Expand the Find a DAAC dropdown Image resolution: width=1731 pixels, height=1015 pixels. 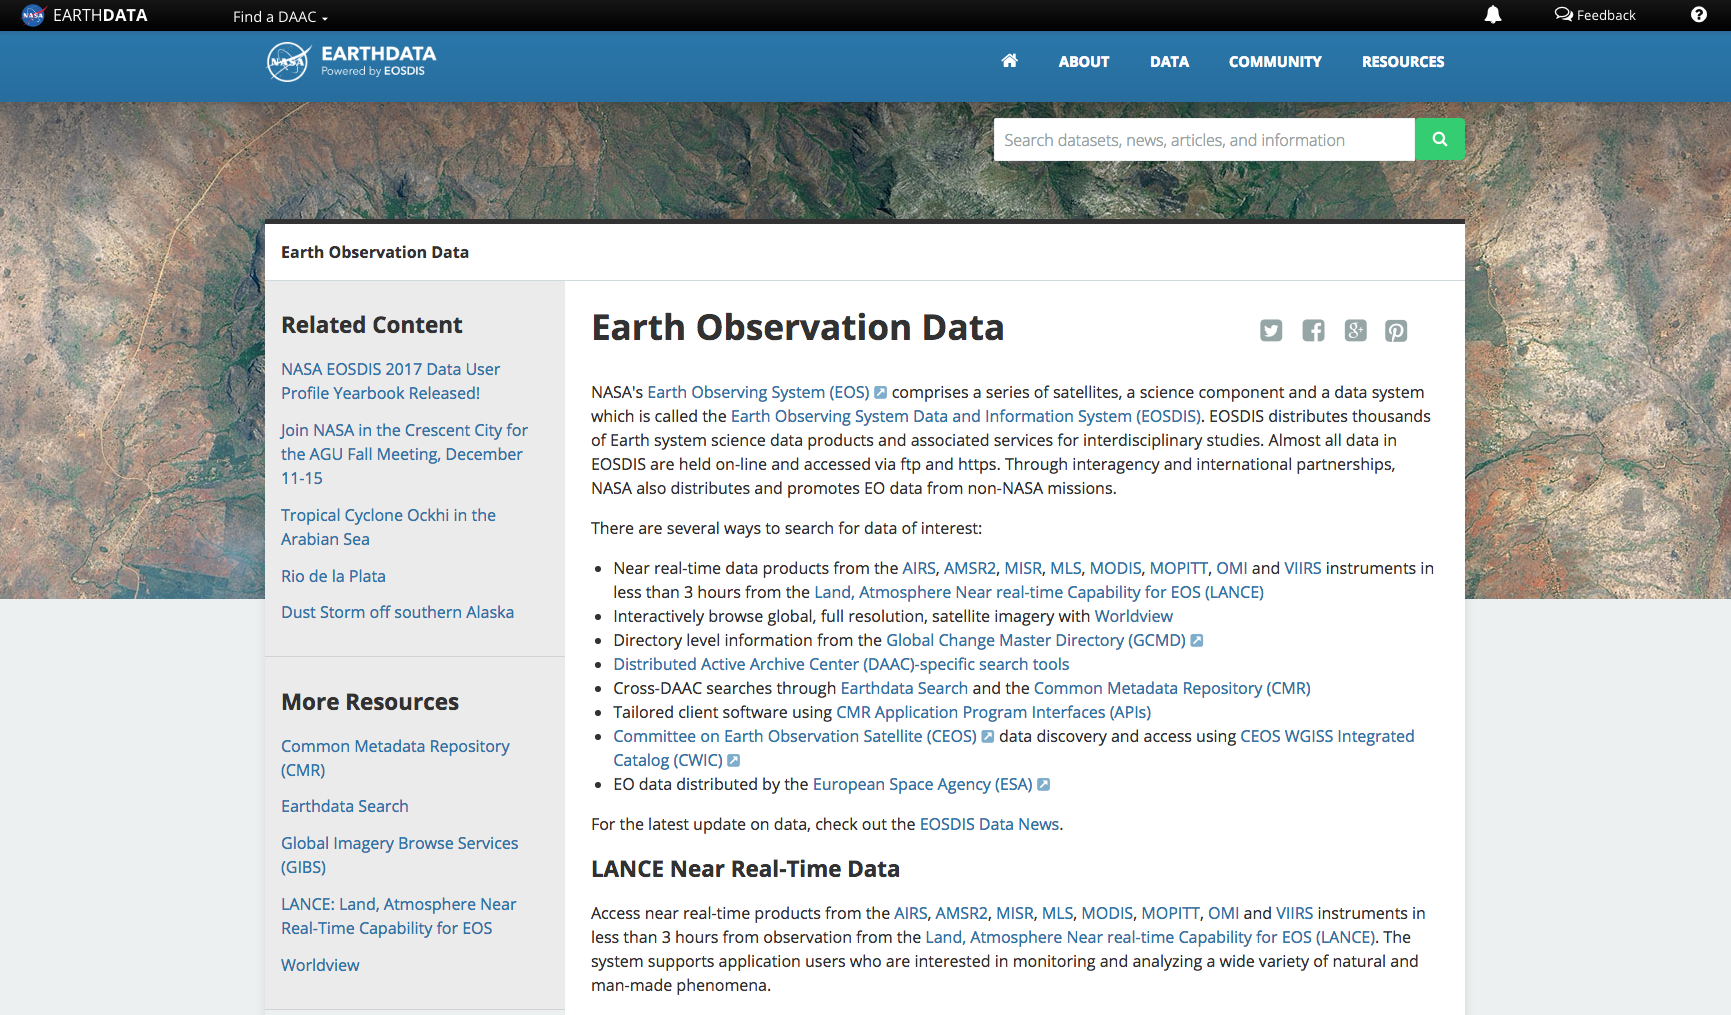pos(280,16)
